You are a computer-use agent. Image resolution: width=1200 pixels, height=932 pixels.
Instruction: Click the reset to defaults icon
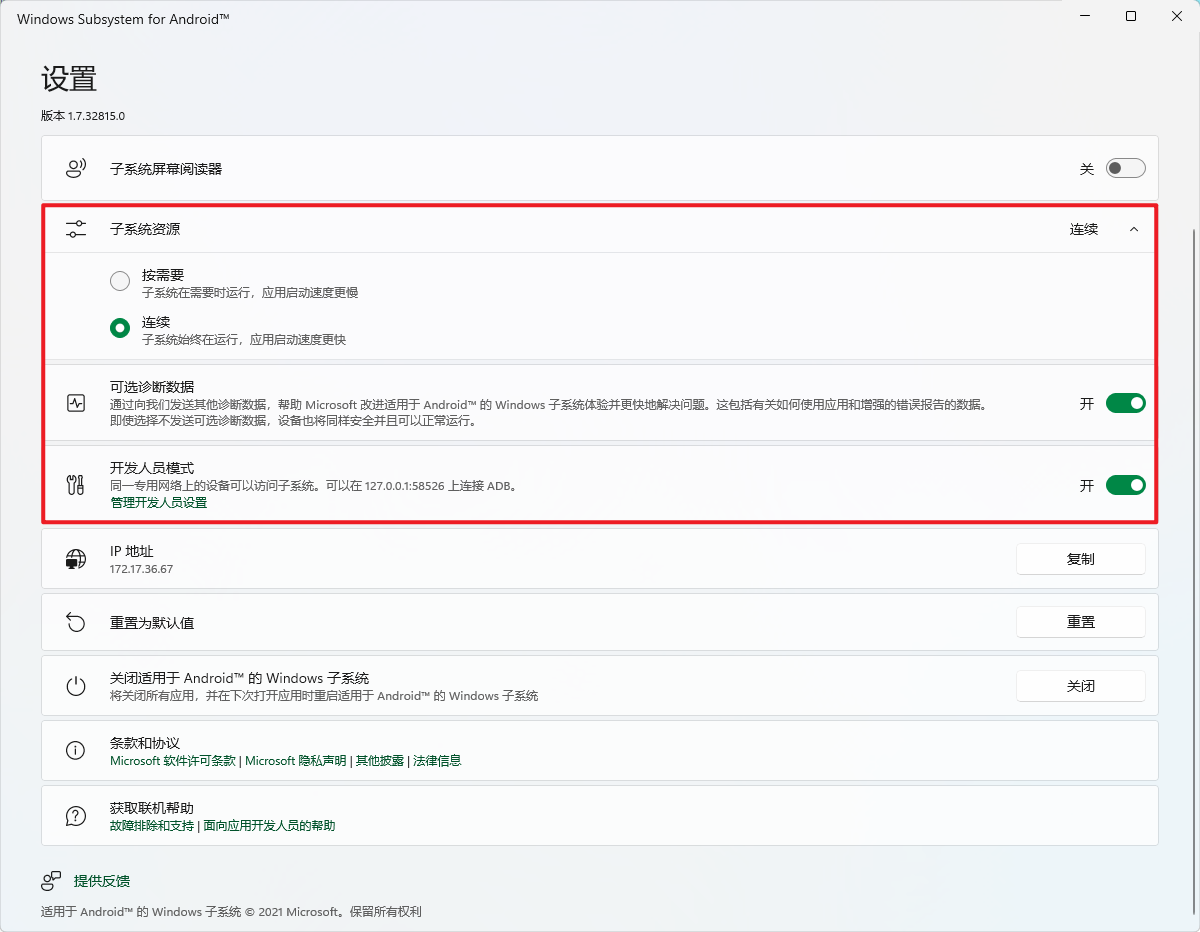point(76,622)
